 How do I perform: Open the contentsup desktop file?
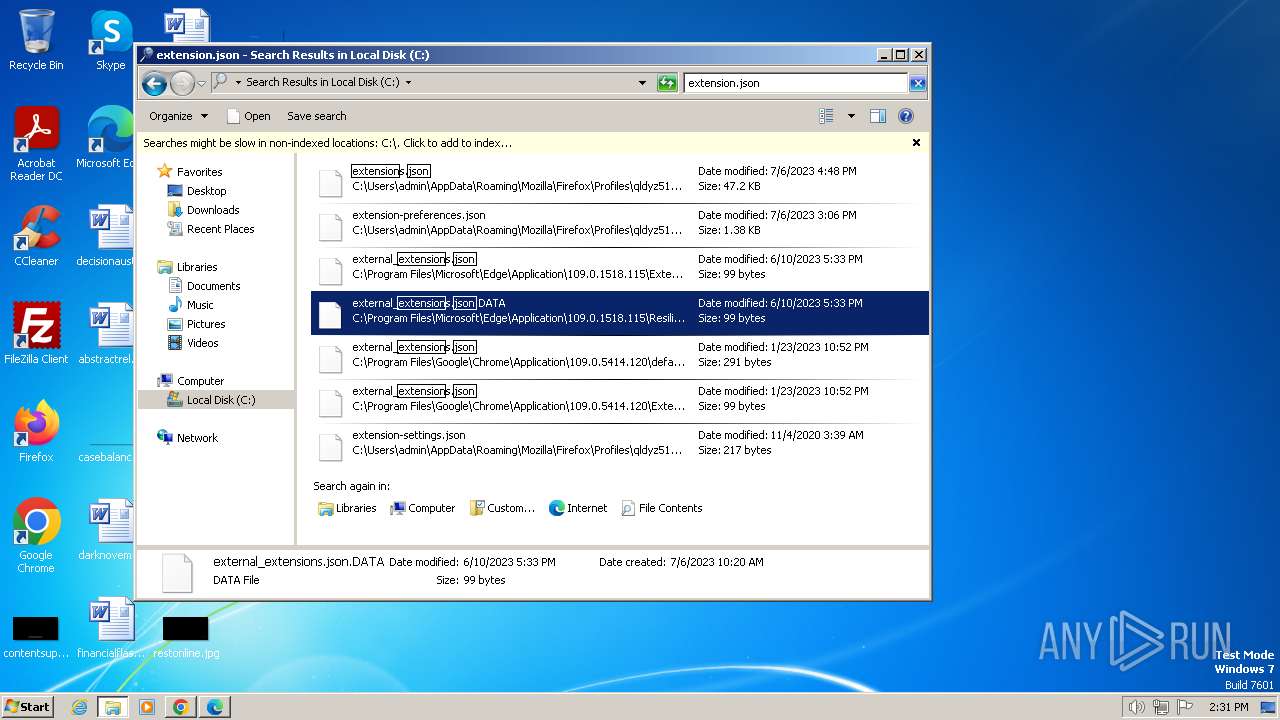point(36,638)
